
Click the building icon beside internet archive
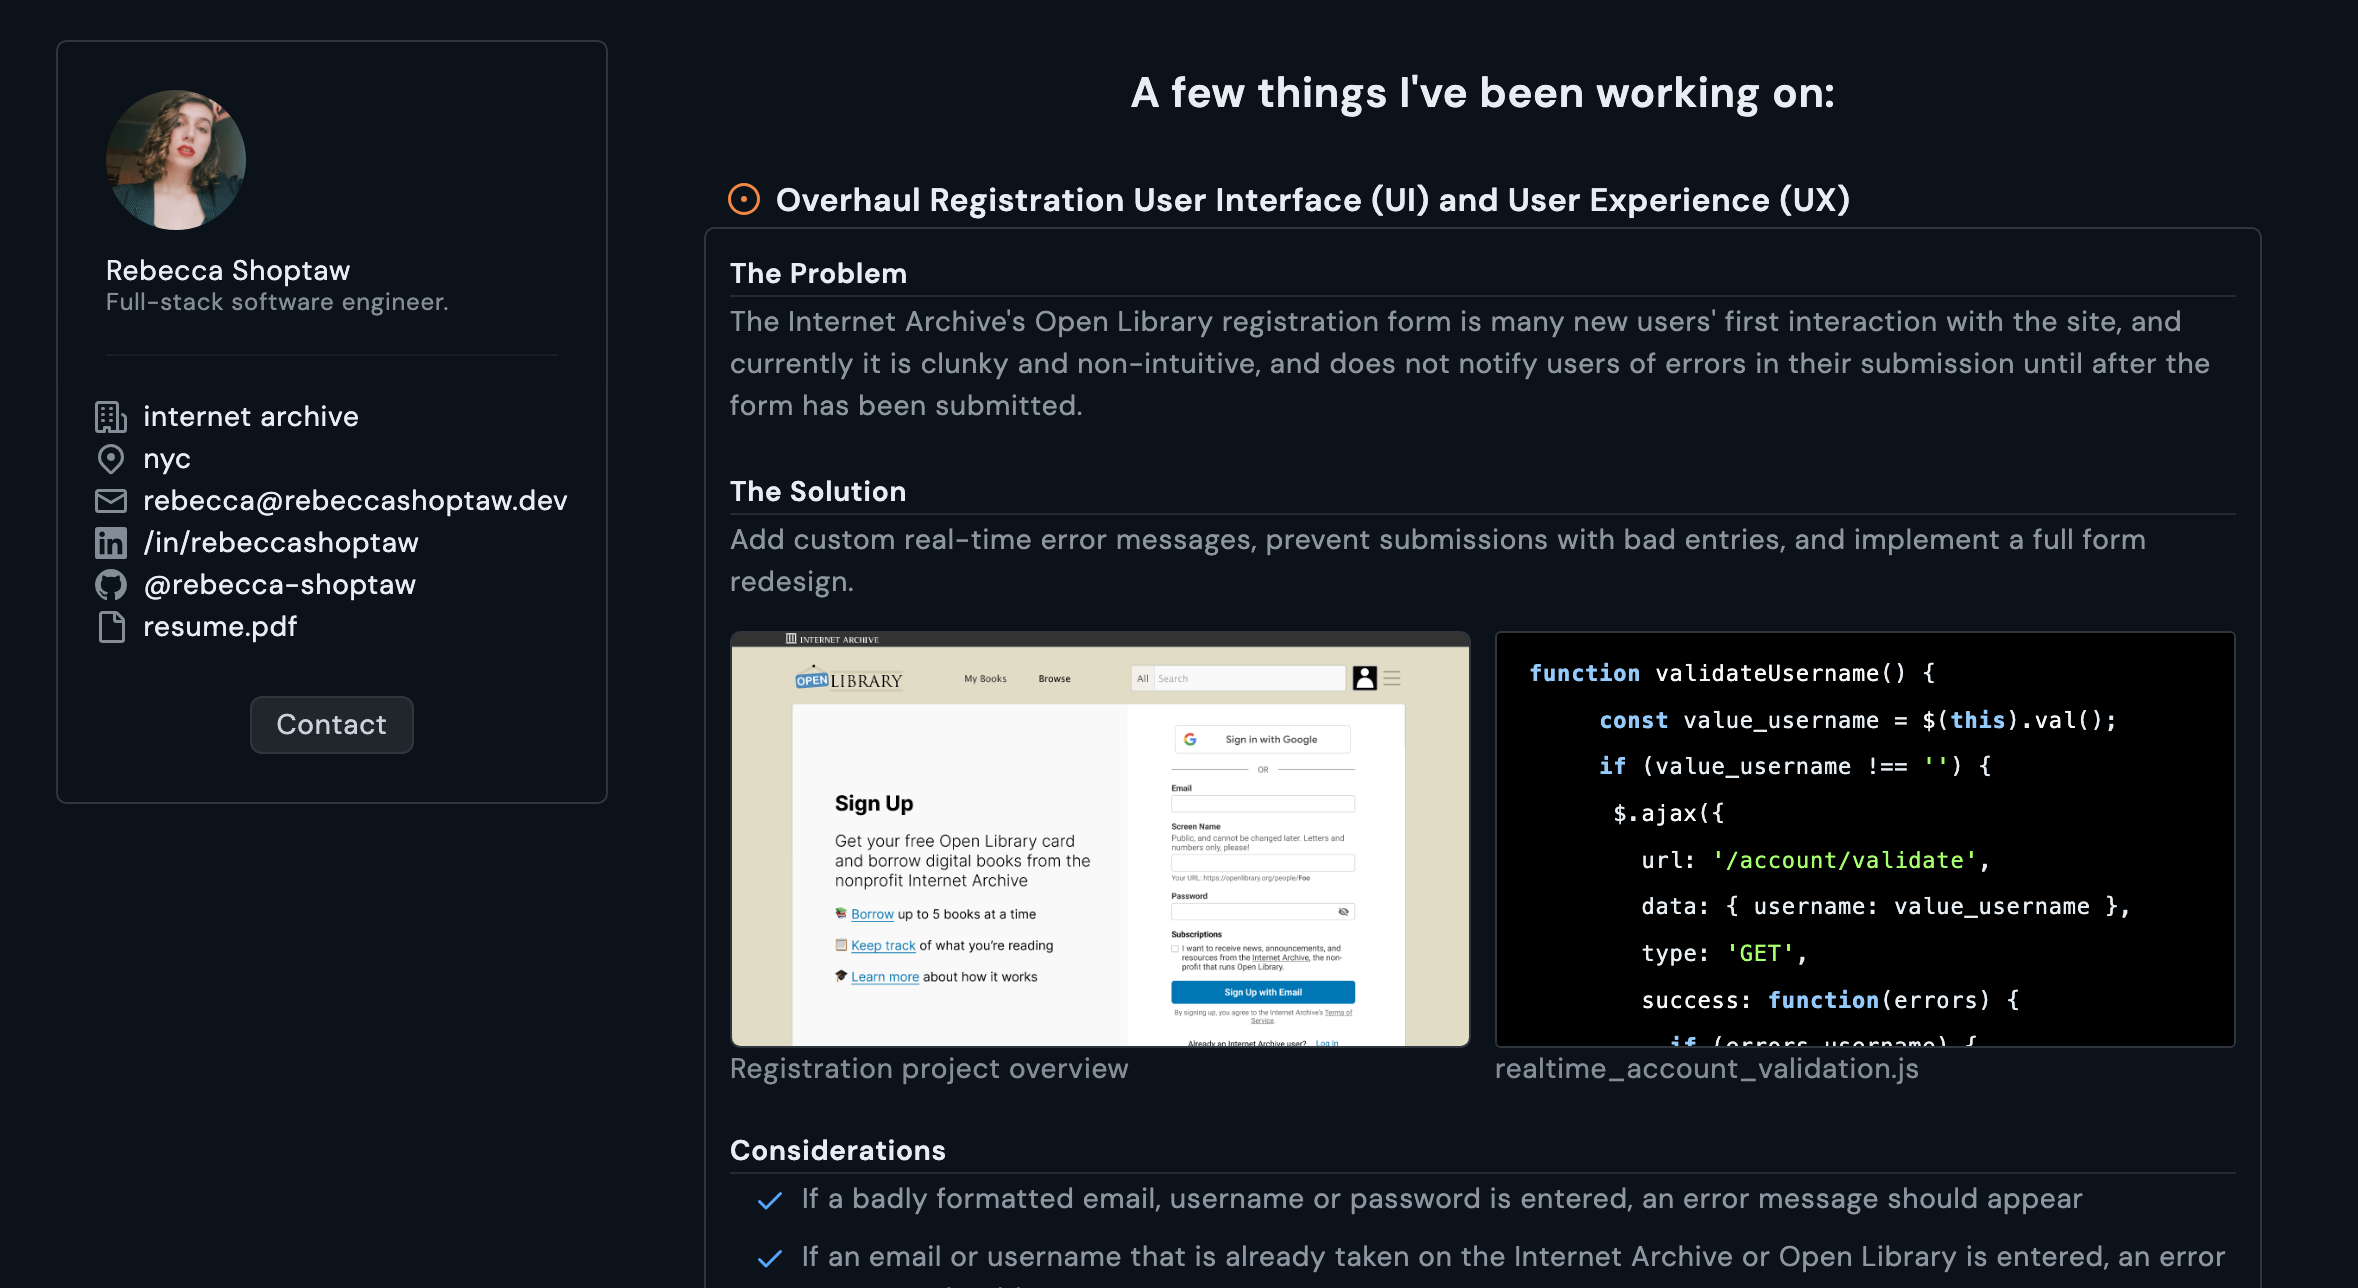point(111,417)
